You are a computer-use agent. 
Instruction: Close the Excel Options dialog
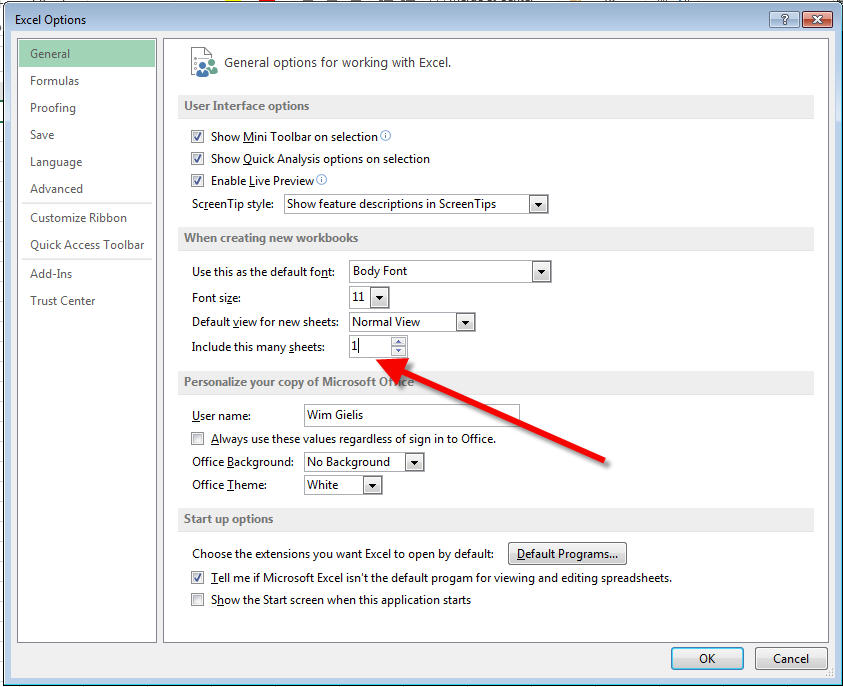tap(817, 20)
